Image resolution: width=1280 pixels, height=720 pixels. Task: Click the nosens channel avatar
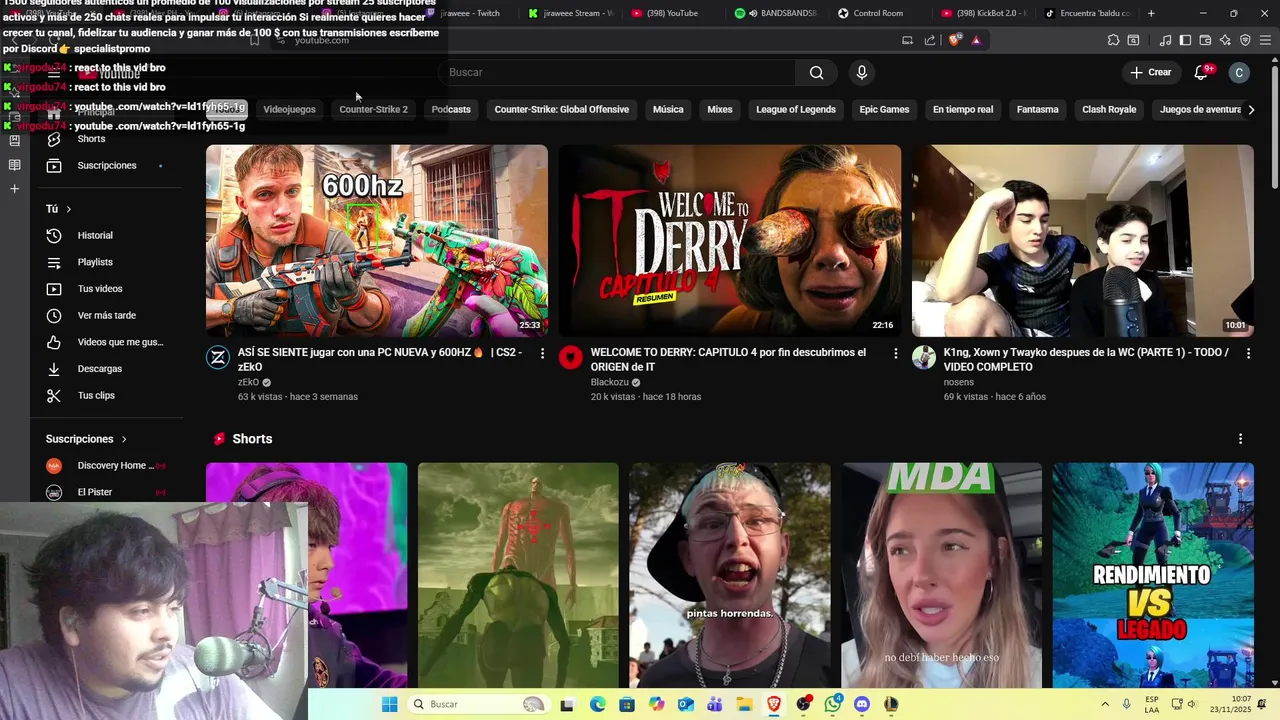(924, 357)
